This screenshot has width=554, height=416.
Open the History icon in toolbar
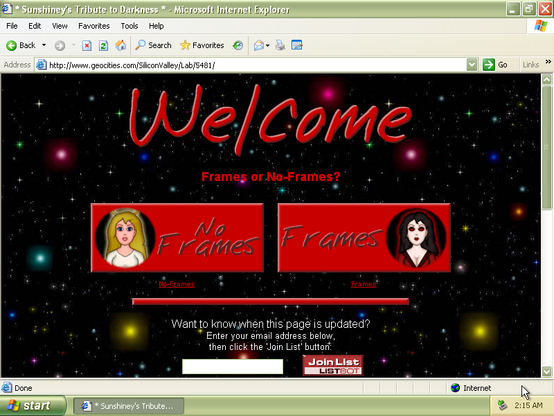click(238, 45)
